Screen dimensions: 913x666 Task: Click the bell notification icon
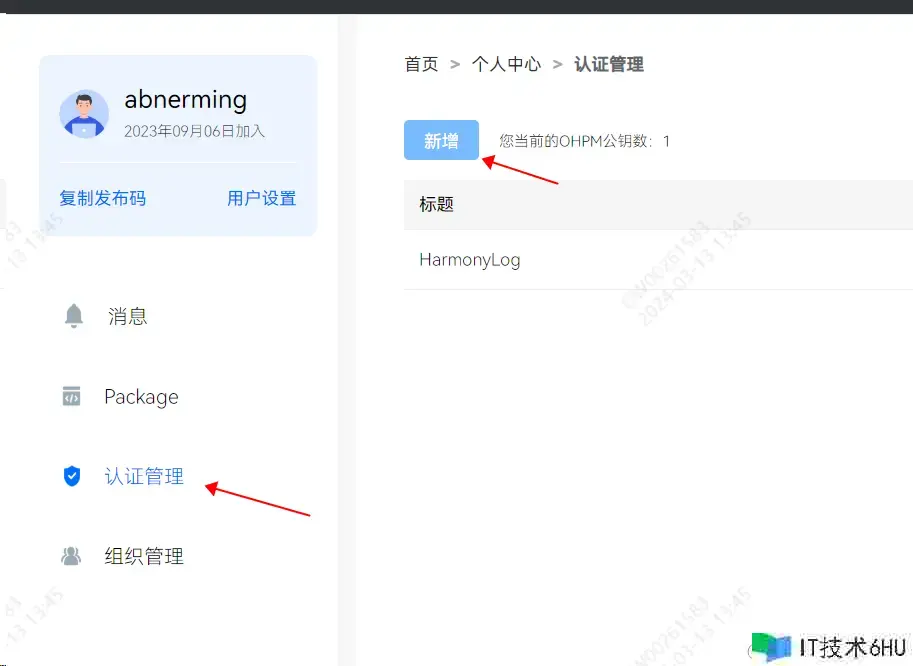[x=73, y=316]
